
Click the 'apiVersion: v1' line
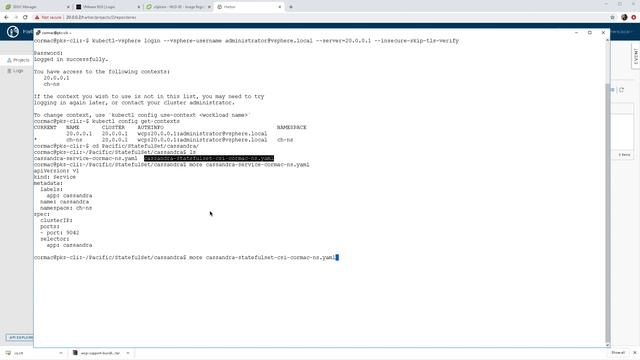(x=56, y=171)
